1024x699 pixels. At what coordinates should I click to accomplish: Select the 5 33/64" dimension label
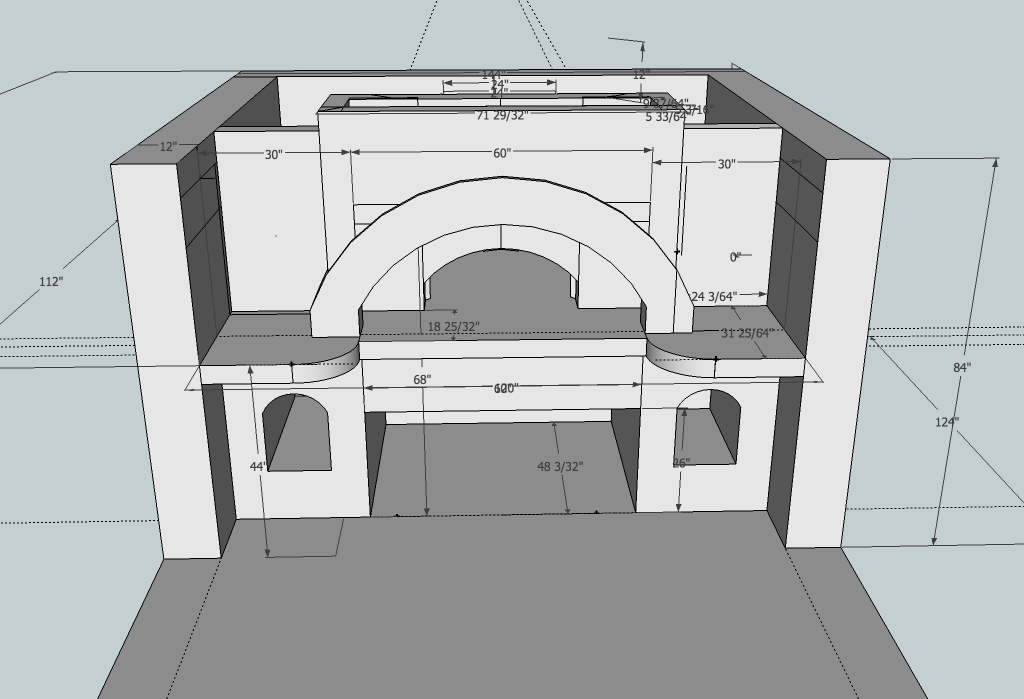[x=665, y=118]
